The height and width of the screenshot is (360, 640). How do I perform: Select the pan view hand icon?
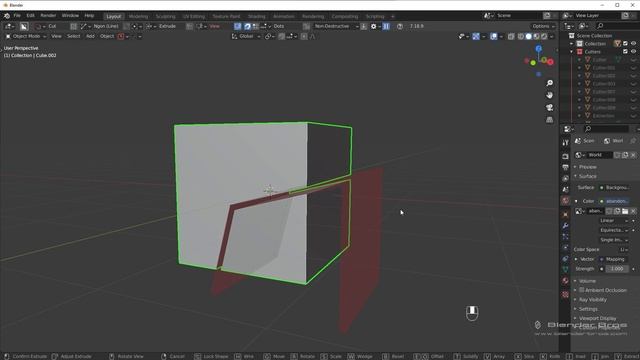(550, 95)
